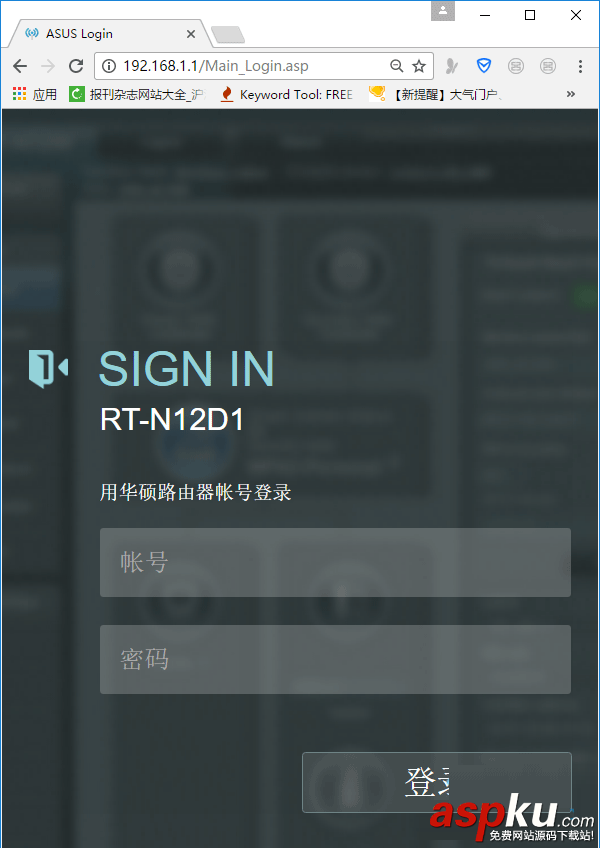Open zoom magnifier icon in address bar
Viewport: 600px width, 848px height.
point(397,66)
